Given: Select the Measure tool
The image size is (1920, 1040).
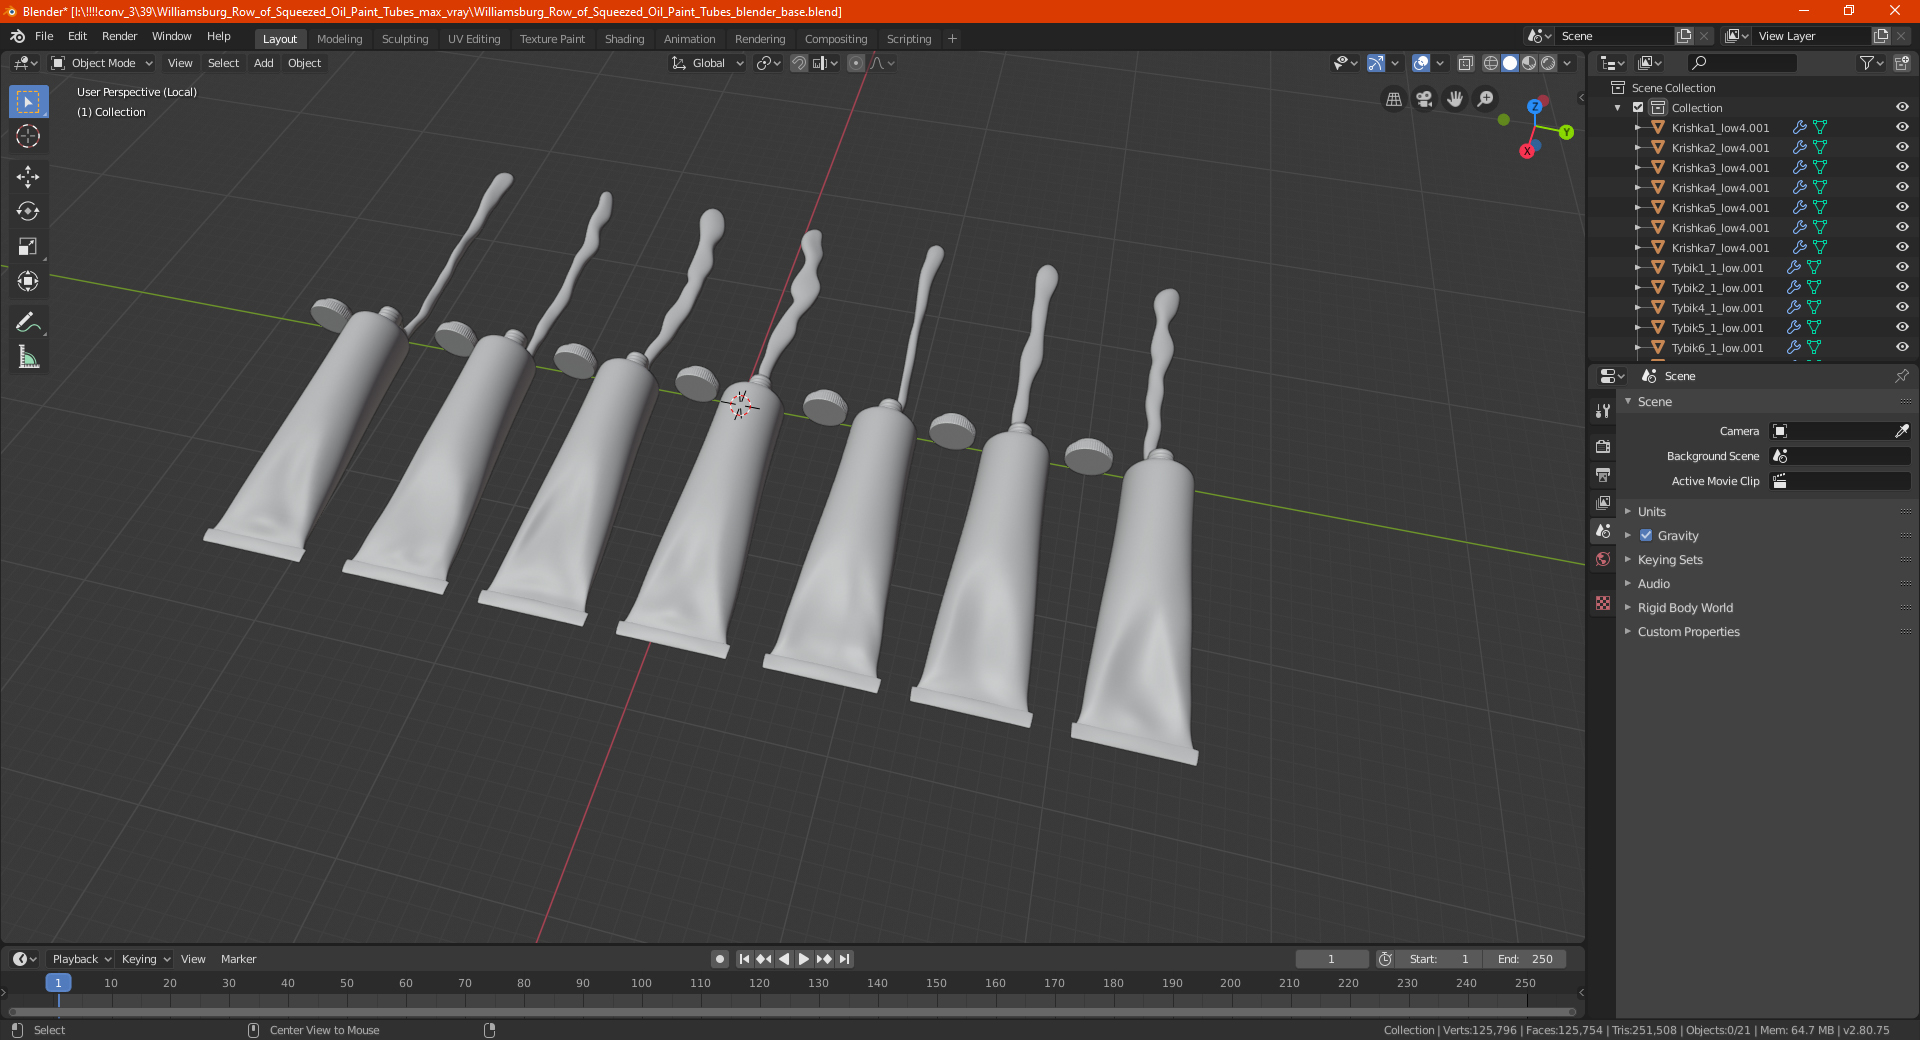Looking at the screenshot, I should point(28,357).
